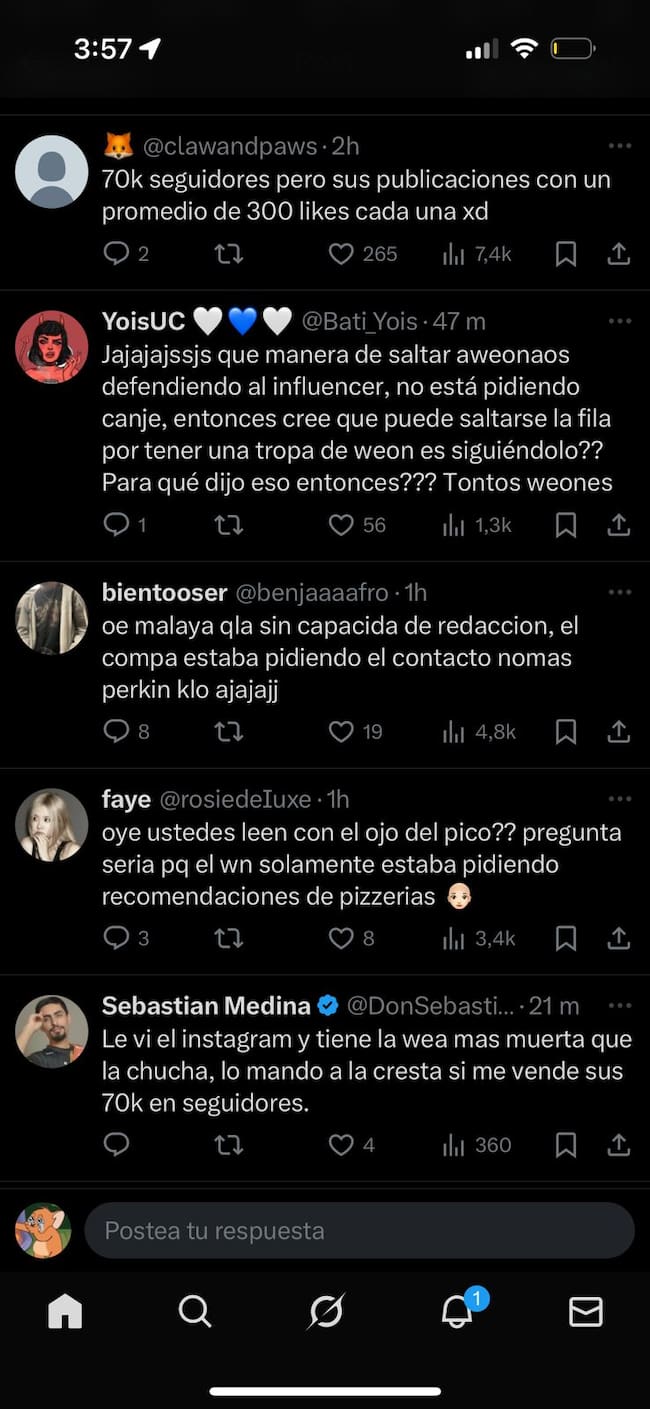Open more options for @clawandpaws post
650x1409 pixels.
tap(620, 147)
